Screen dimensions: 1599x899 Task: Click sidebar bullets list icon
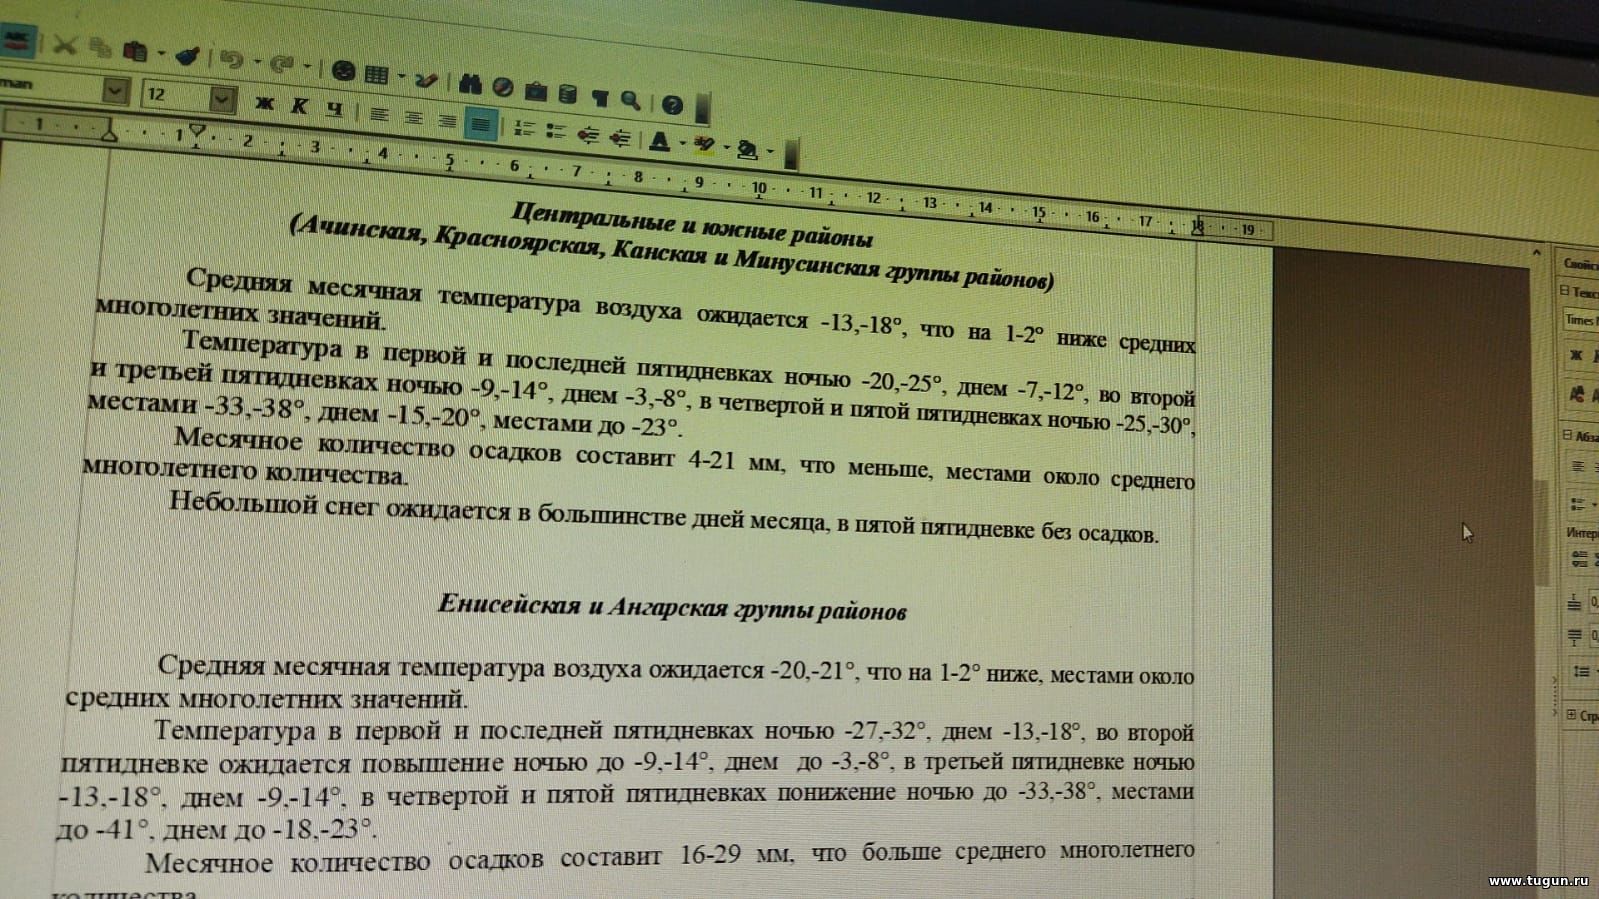tap(1580, 504)
